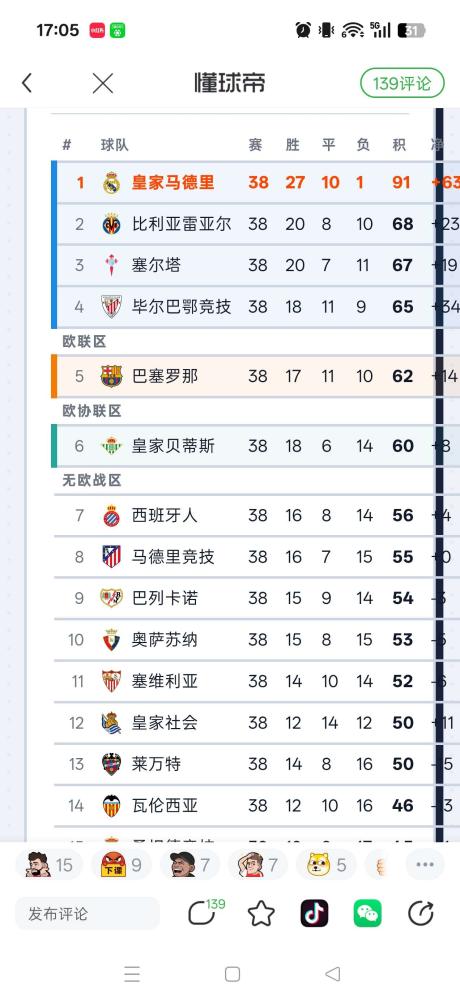
Task: Share to WeChat via green icon
Action: [367, 914]
